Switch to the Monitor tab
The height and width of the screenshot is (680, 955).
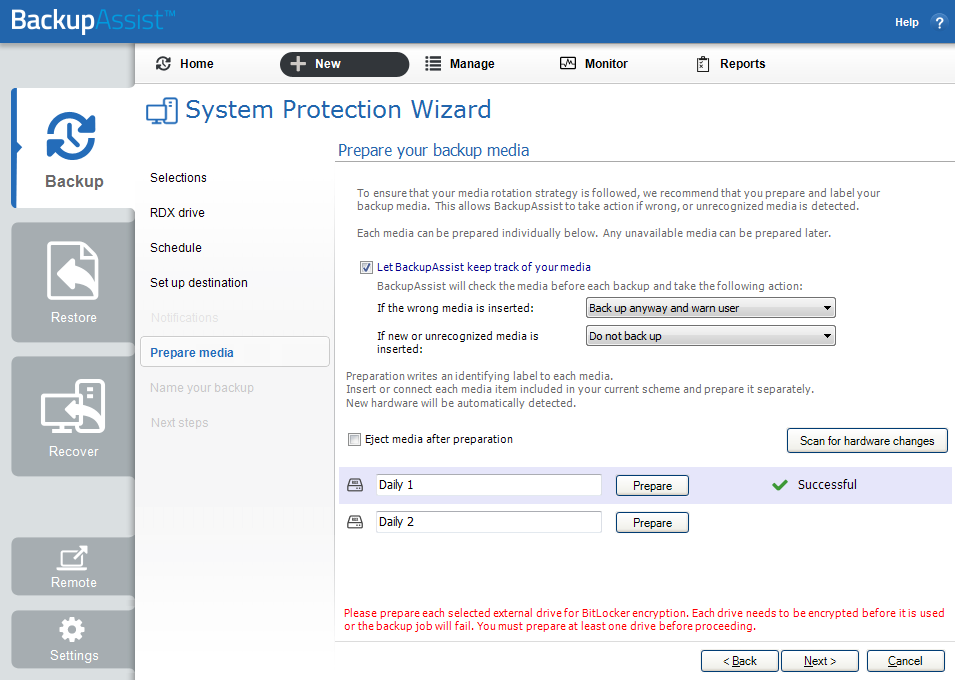coord(594,63)
